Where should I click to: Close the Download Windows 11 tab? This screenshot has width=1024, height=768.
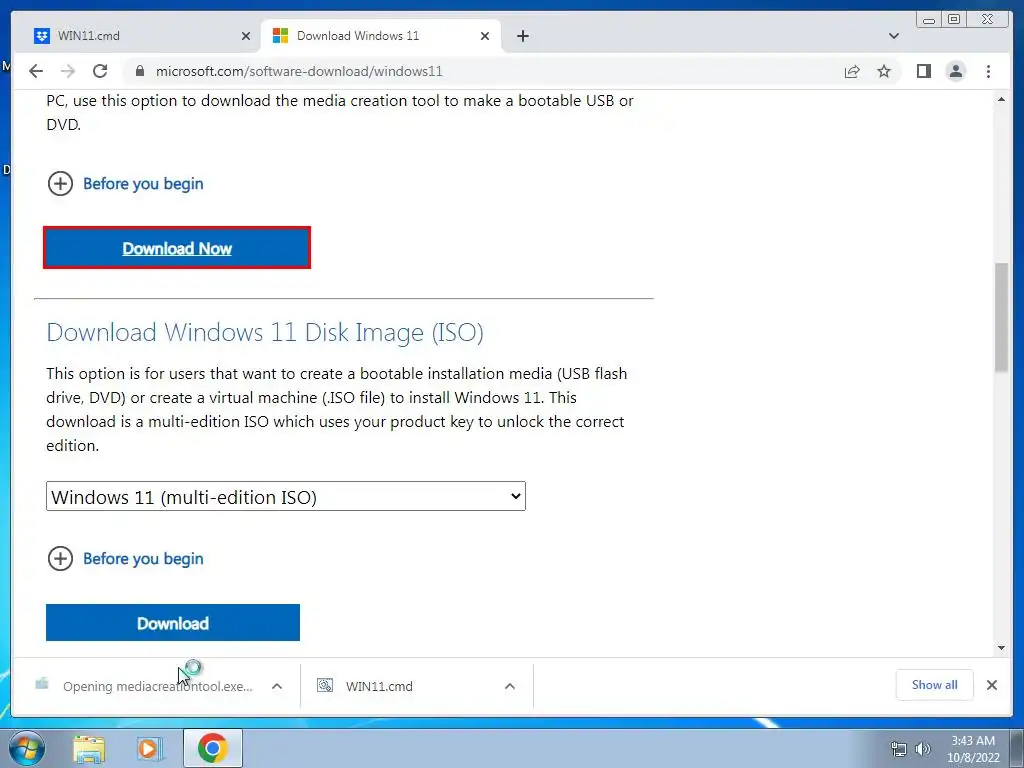click(485, 36)
